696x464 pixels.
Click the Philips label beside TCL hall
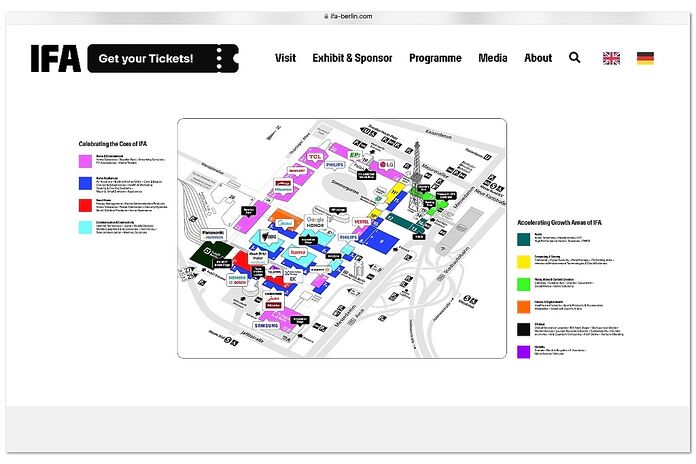click(x=335, y=165)
